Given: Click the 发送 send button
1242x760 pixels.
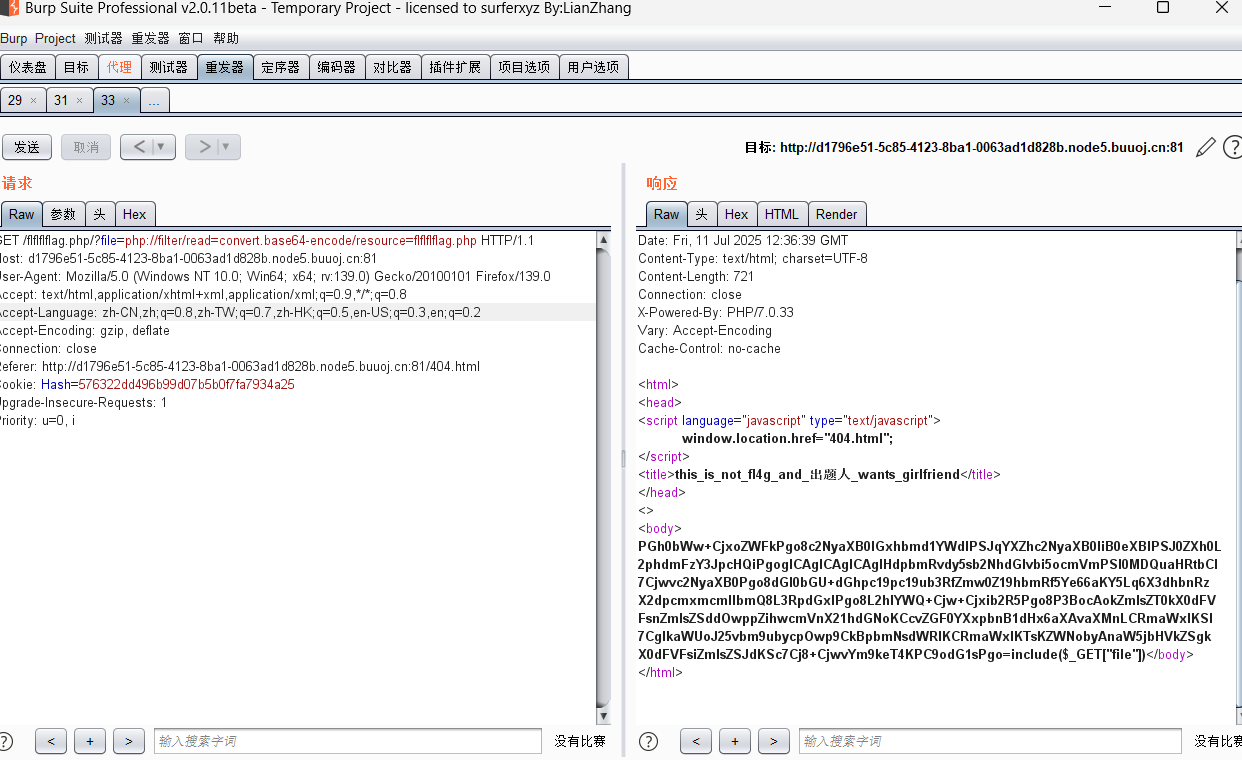Looking at the screenshot, I should click(27, 147).
